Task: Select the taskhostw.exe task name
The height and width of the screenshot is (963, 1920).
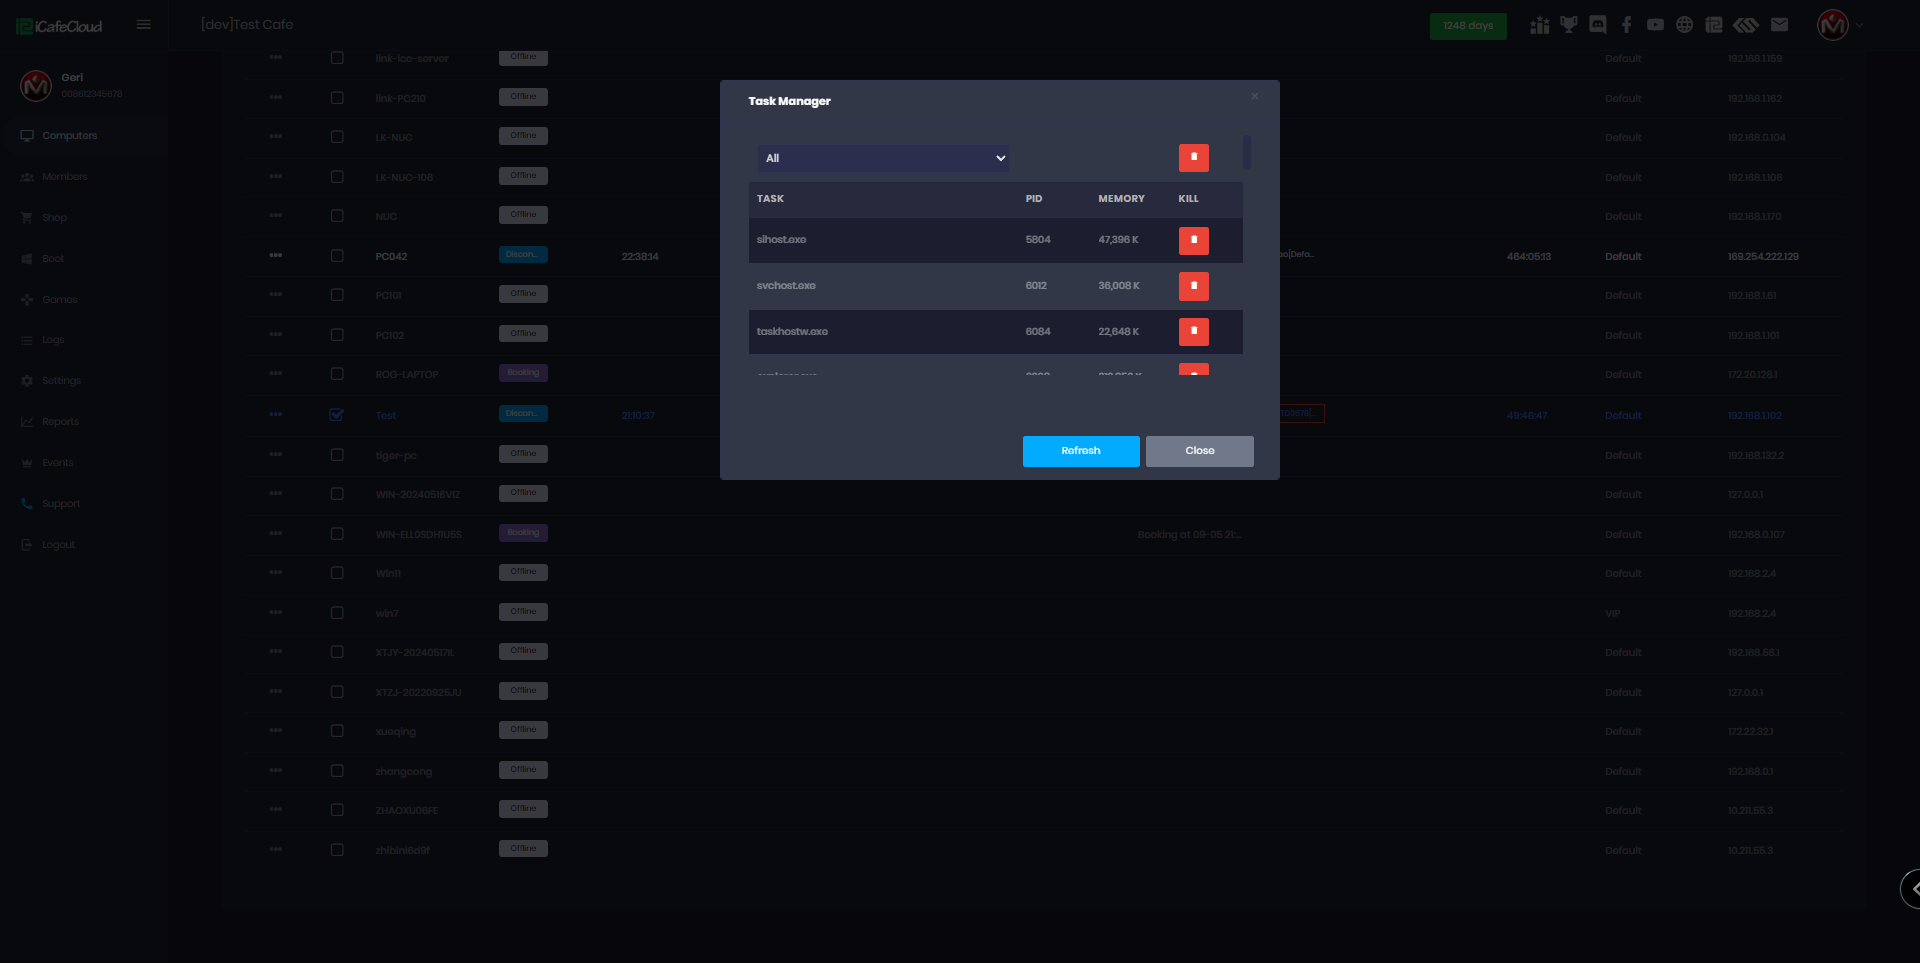Action: (792, 332)
